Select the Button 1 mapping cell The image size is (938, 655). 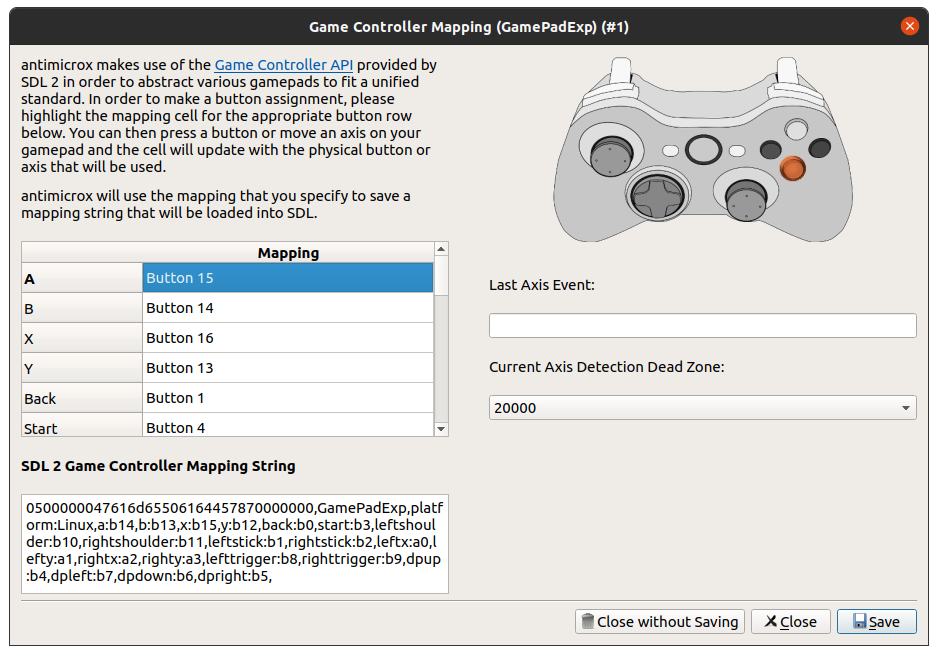coord(288,398)
